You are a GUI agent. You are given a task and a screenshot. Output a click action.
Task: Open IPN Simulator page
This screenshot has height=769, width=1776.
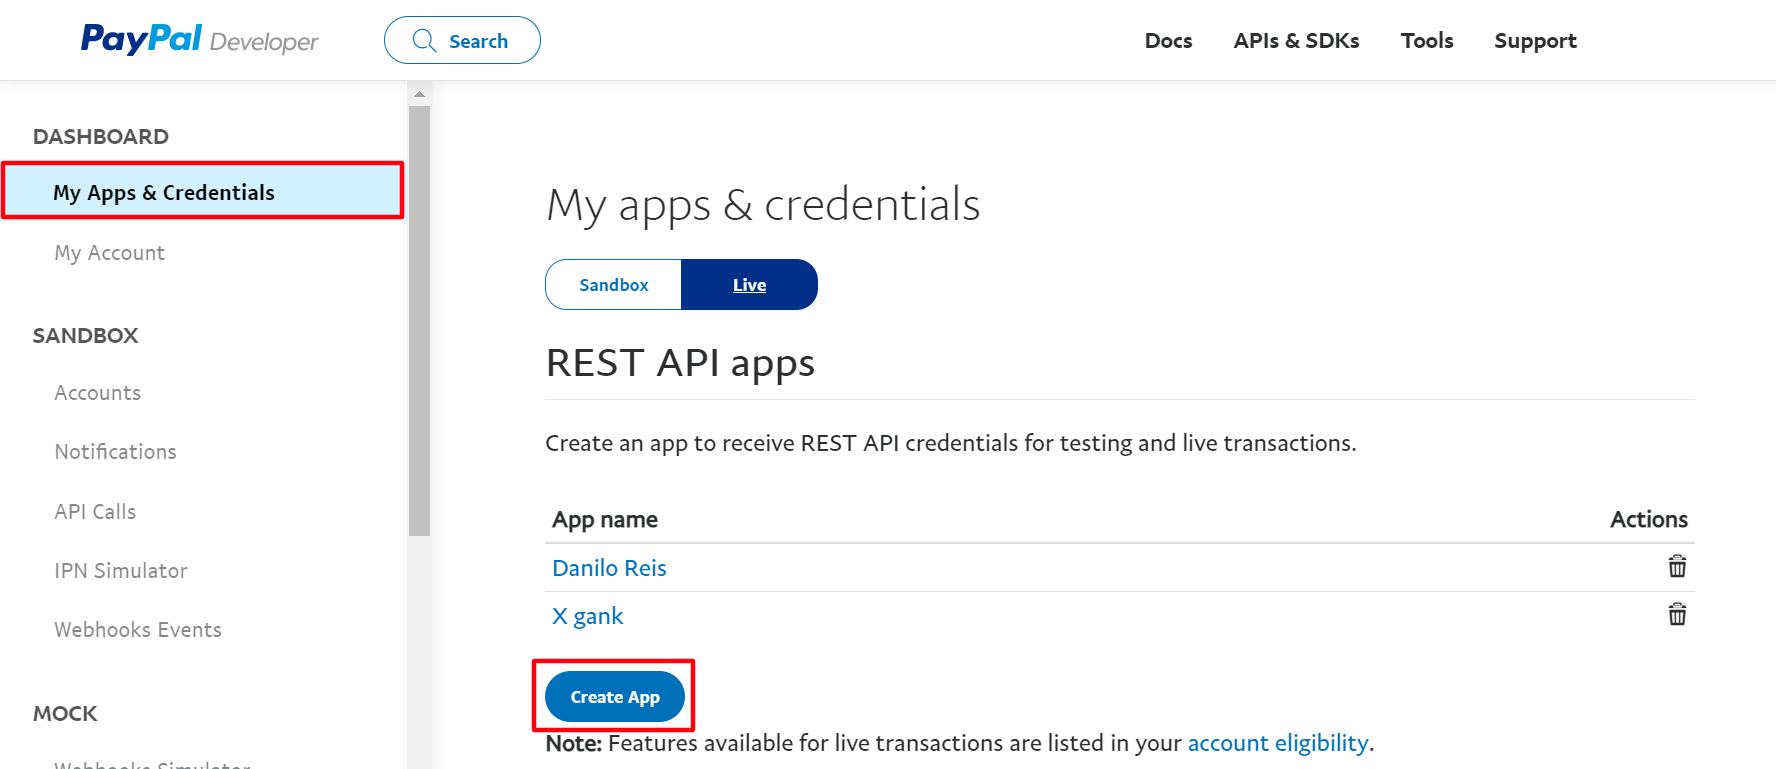(x=121, y=571)
